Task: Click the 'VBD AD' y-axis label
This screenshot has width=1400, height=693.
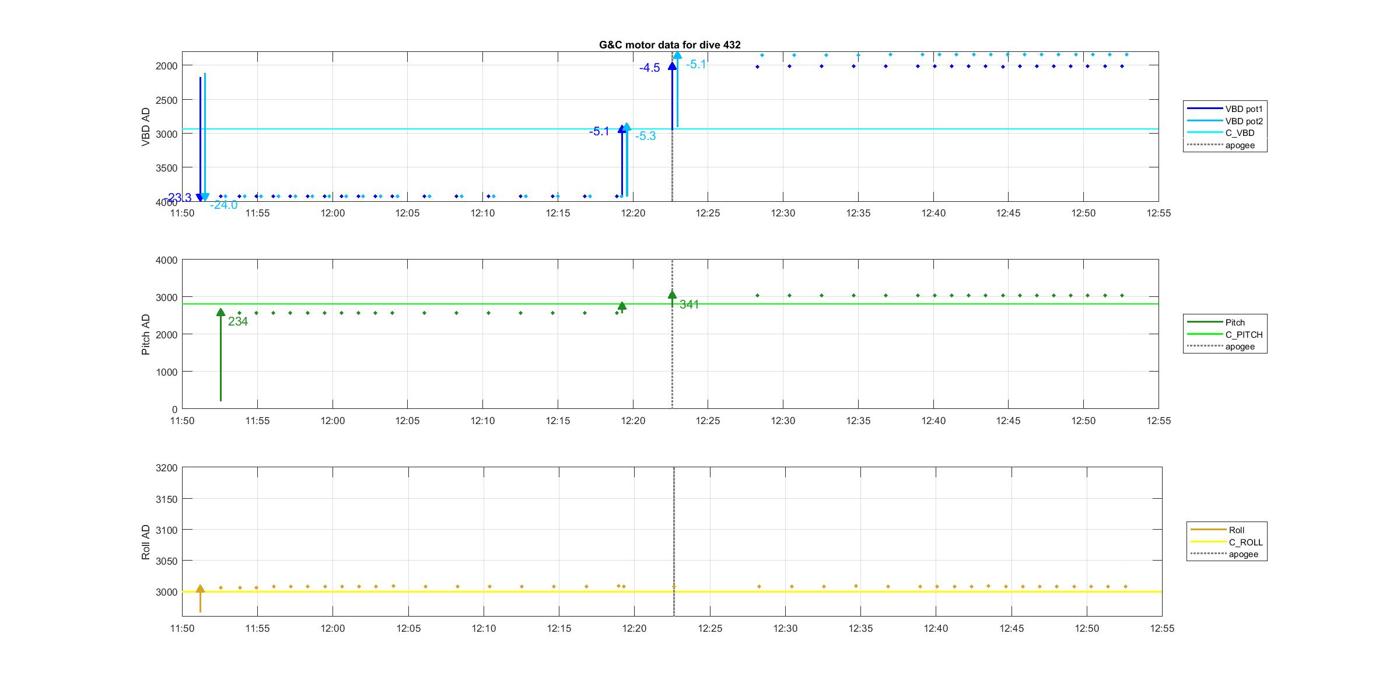Action: [x=146, y=126]
